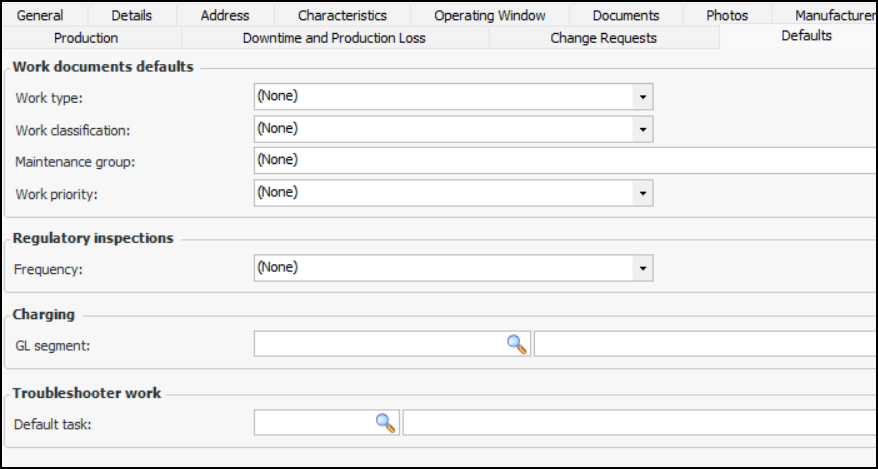View the Photos tab
878x469 pixels.
727,15
